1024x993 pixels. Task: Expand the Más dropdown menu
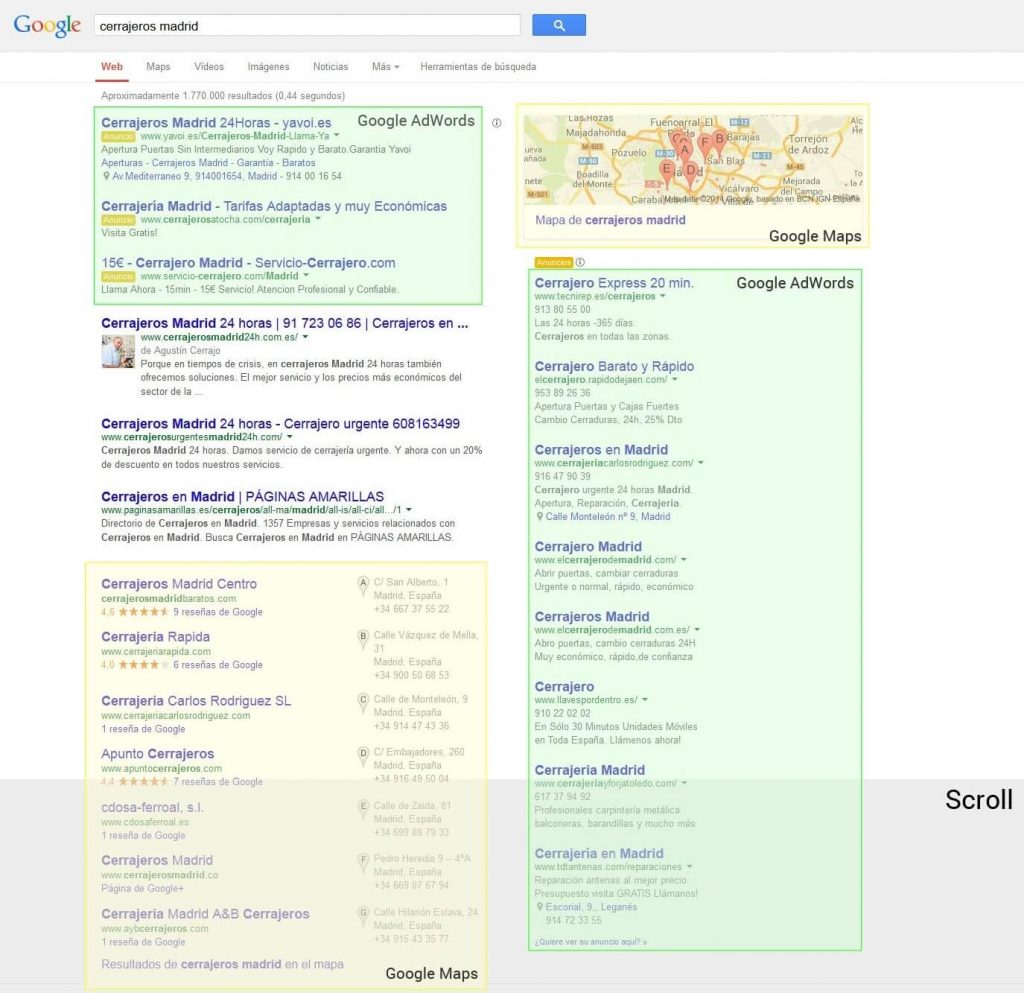[385, 67]
